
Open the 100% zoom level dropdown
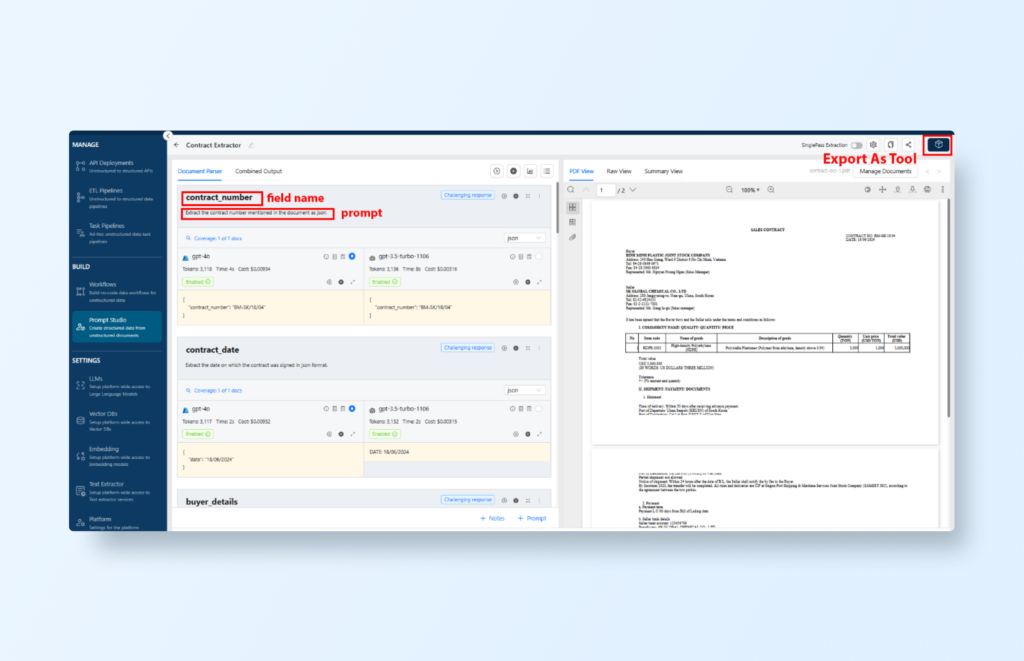click(x=749, y=189)
